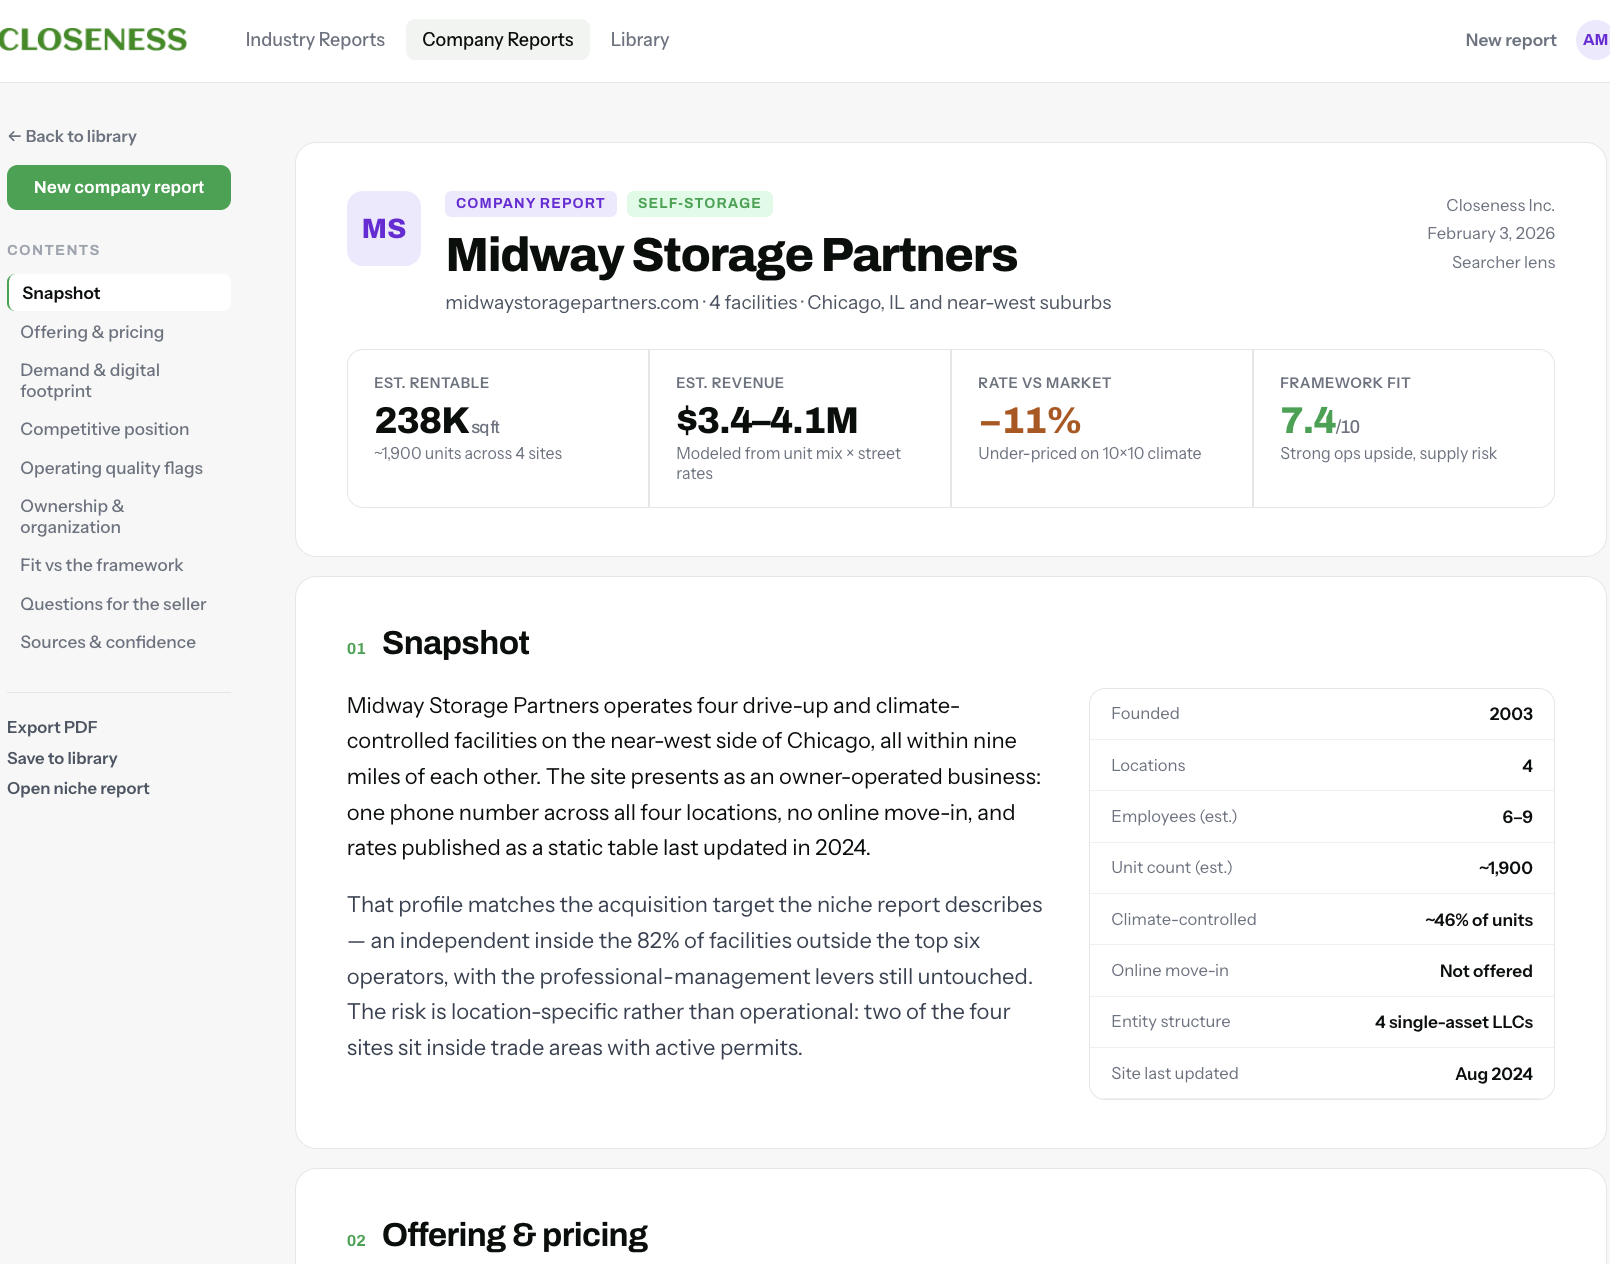Click the Closeness Inc. label

tap(1500, 205)
